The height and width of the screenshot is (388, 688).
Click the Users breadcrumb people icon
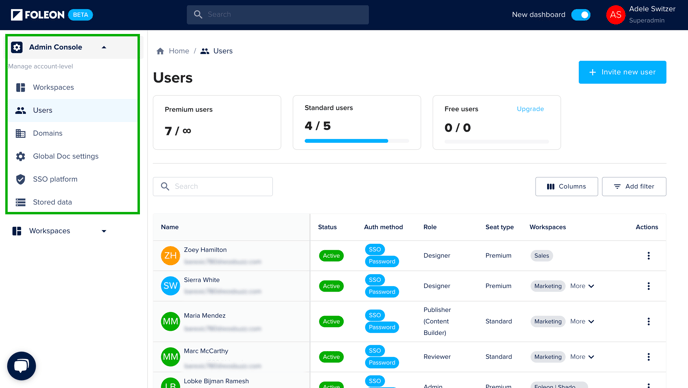tap(204, 51)
